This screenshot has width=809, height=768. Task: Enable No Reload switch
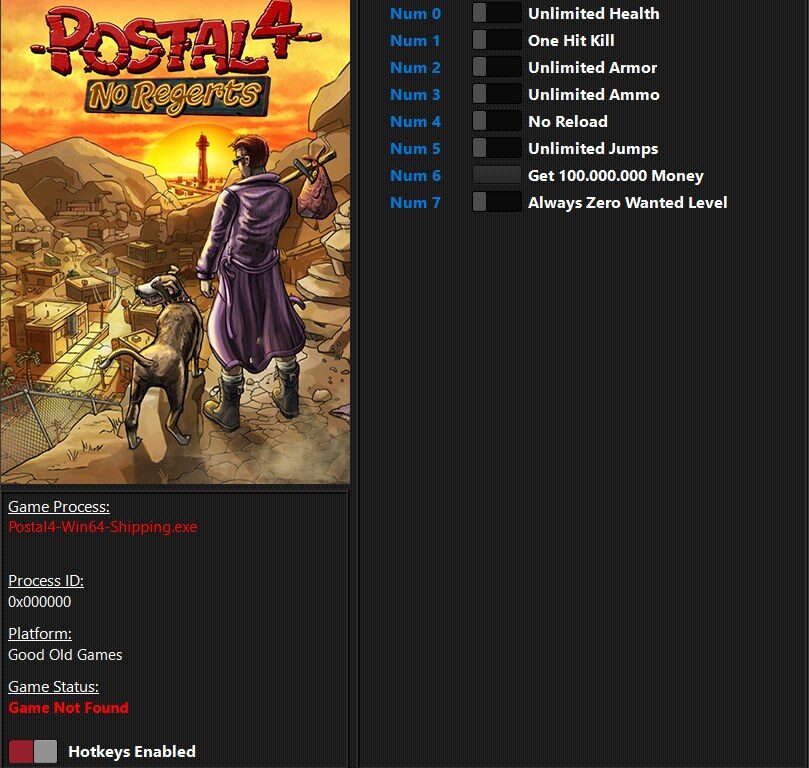(496, 121)
